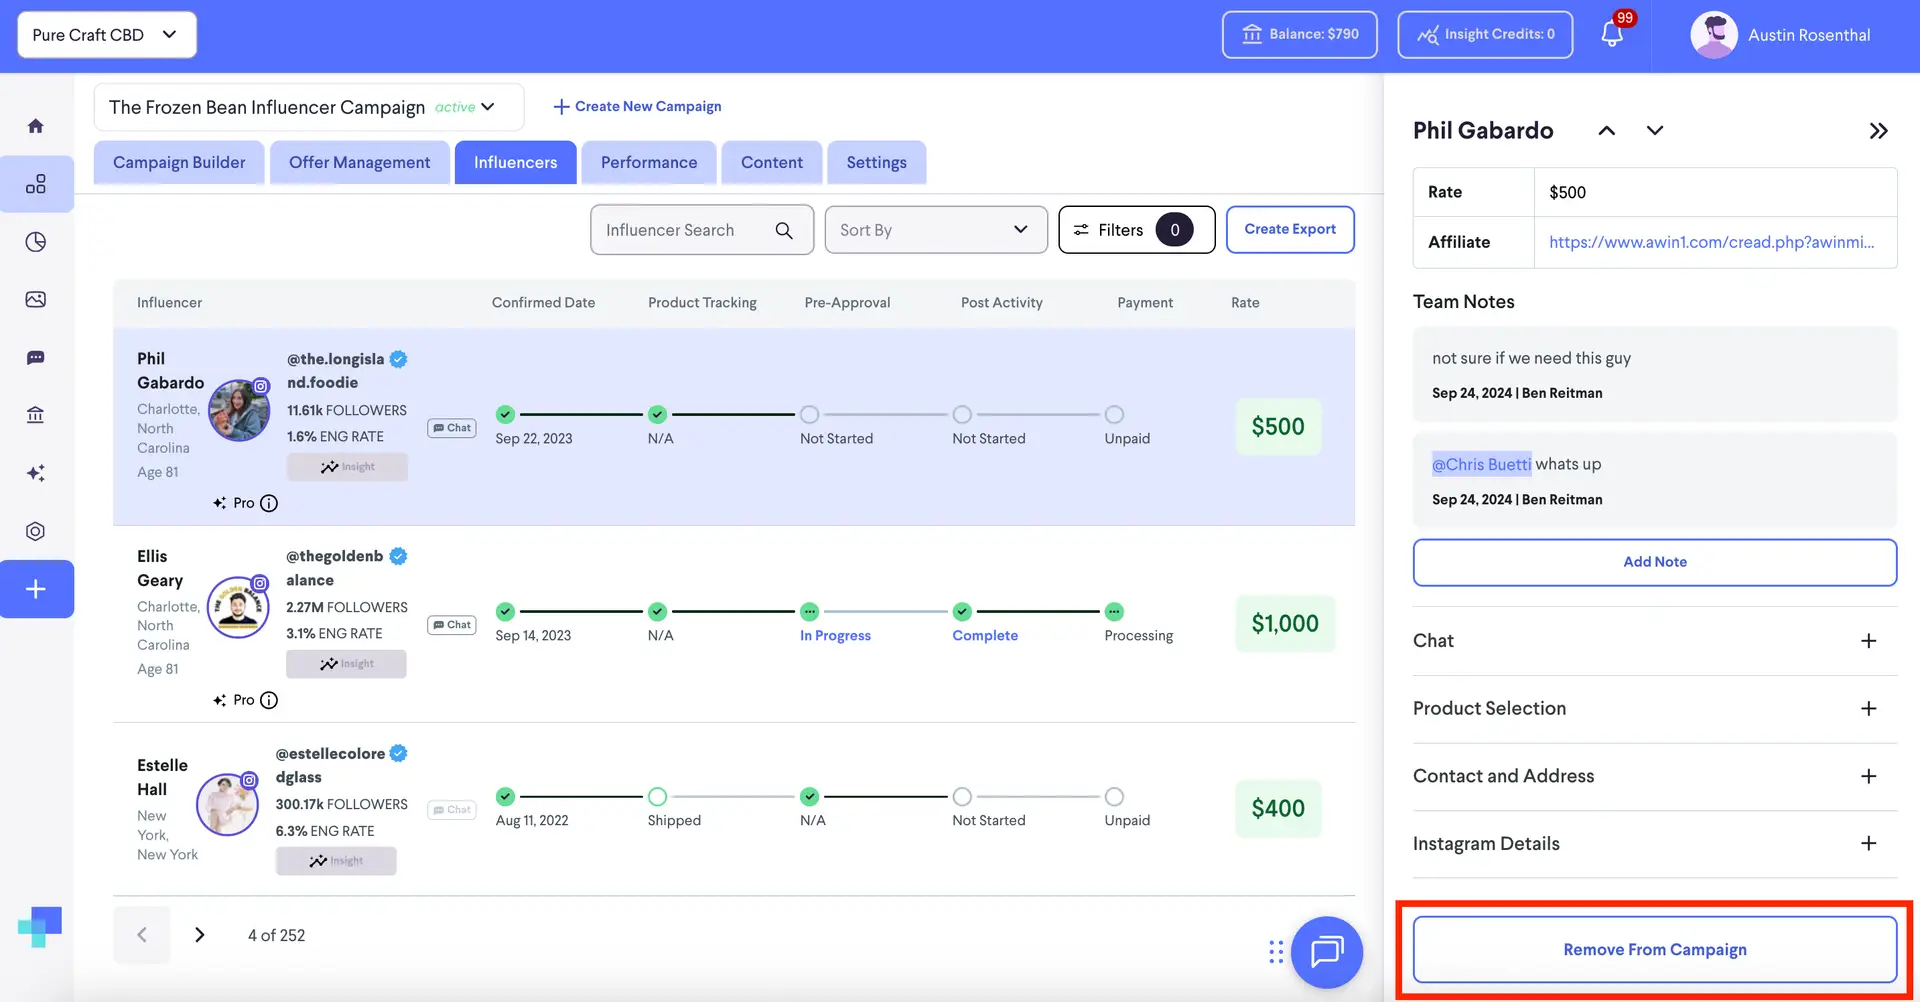Open the Sort By dropdown
Image resolution: width=1920 pixels, height=1002 pixels.
coord(935,230)
